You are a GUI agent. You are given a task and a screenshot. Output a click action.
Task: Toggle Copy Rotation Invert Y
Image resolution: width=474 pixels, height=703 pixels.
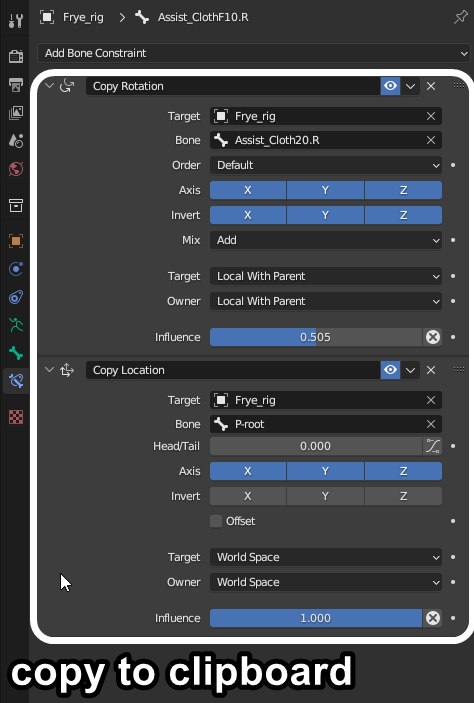(325, 215)
